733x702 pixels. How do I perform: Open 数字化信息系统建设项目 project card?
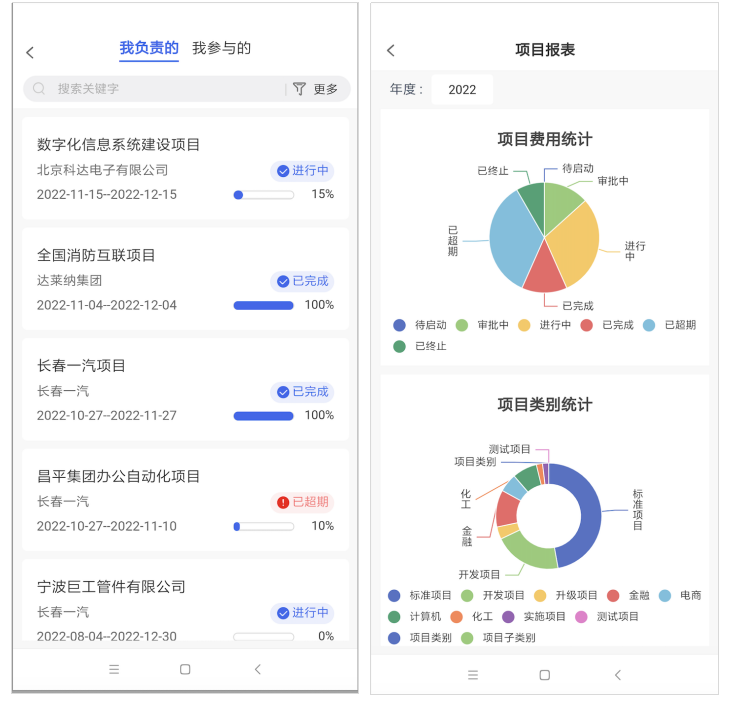click(x=185, y=168)
